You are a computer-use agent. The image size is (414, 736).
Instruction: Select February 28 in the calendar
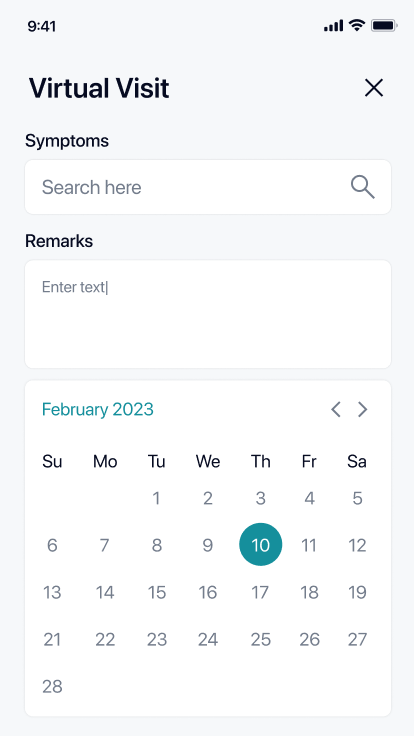click(x=52, y=687)
